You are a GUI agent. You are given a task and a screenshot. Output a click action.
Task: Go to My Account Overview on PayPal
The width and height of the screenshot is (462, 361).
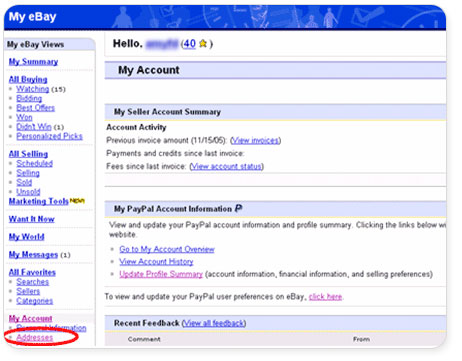click(167, 249)
